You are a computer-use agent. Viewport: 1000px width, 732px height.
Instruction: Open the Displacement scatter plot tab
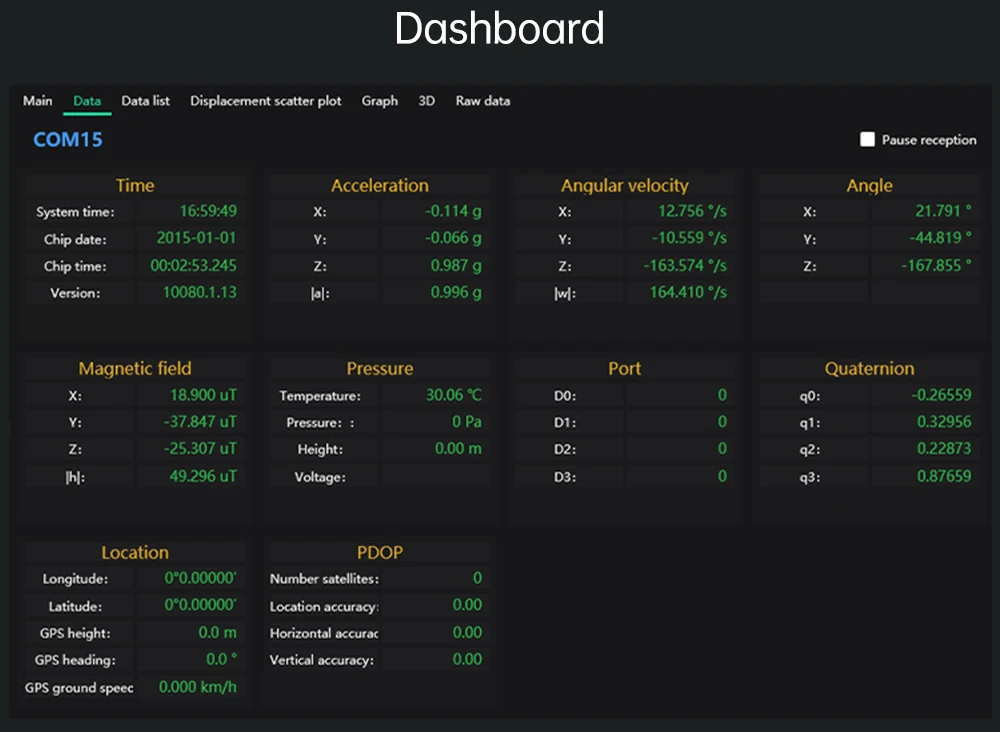tap(265, 101)
